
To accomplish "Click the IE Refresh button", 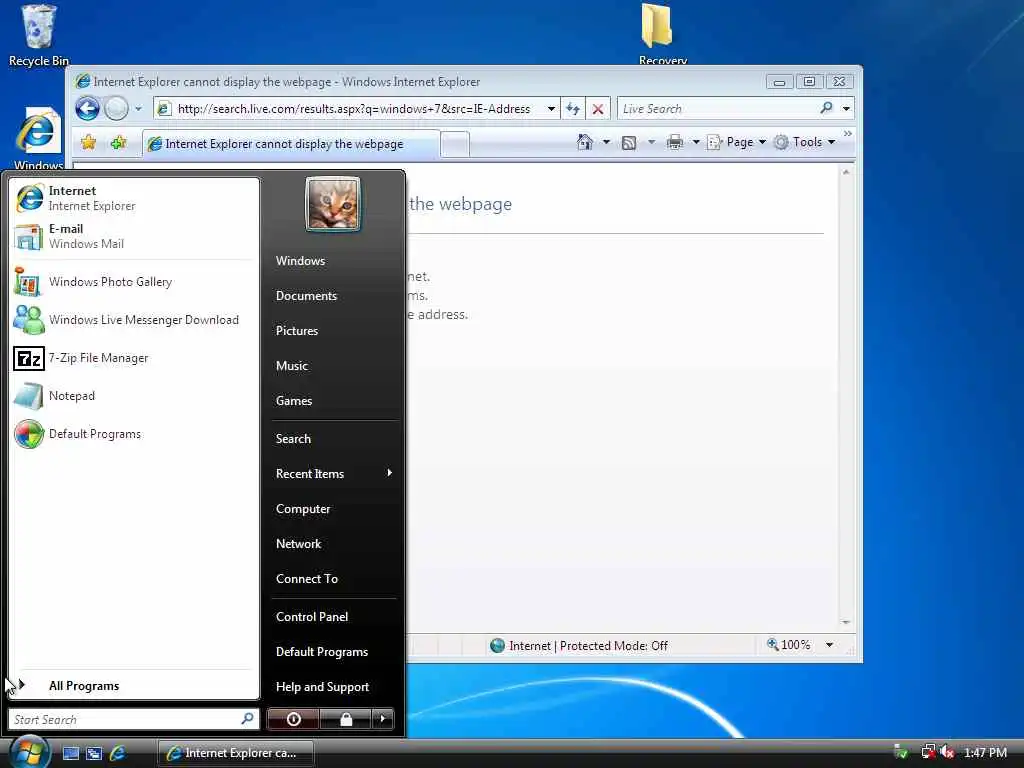I will (573, 109).
